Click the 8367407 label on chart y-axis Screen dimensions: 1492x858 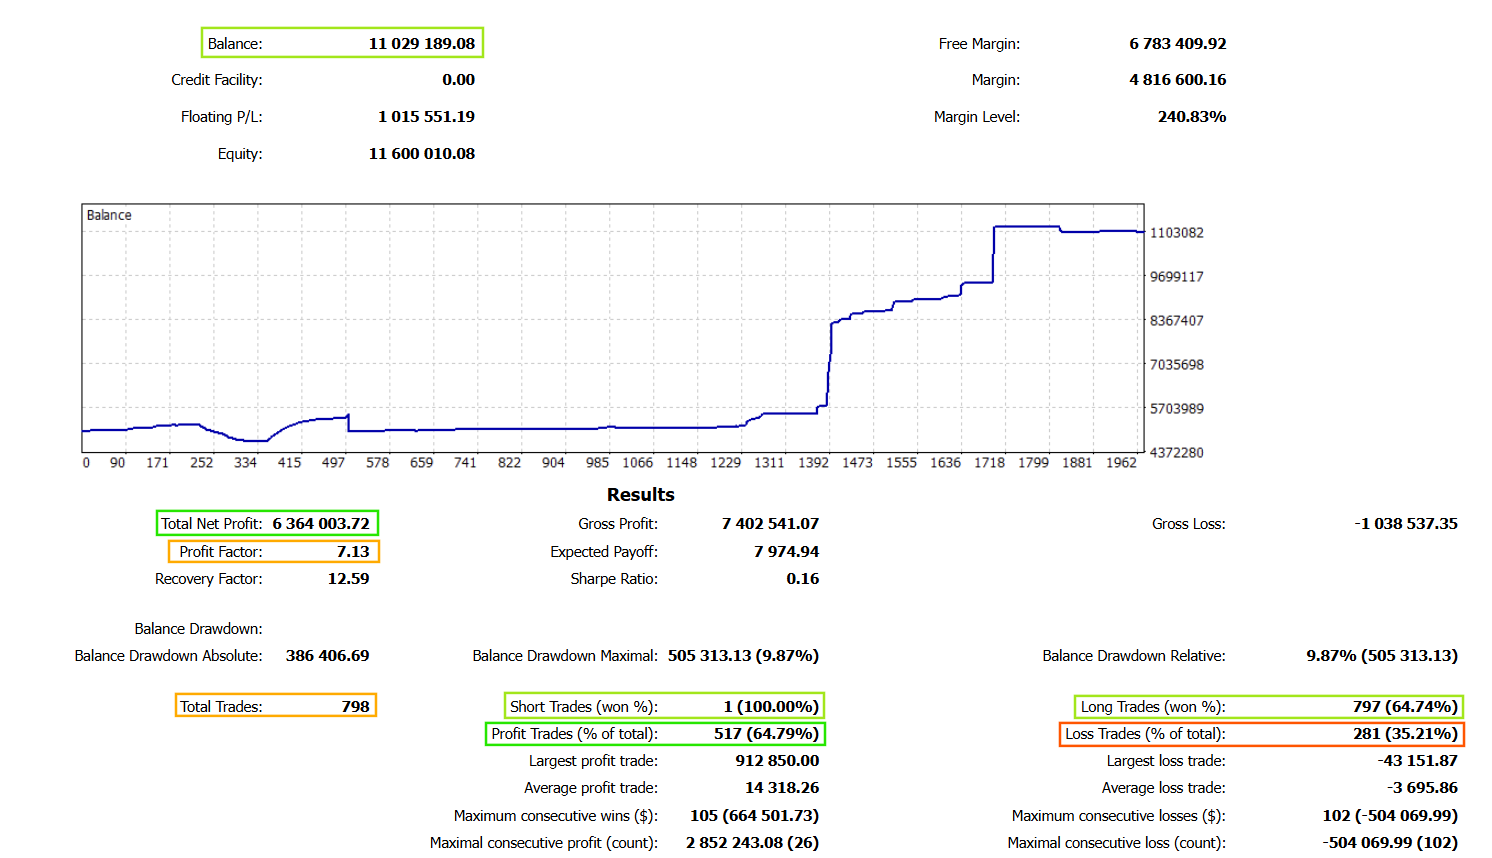pos(1176,320)
